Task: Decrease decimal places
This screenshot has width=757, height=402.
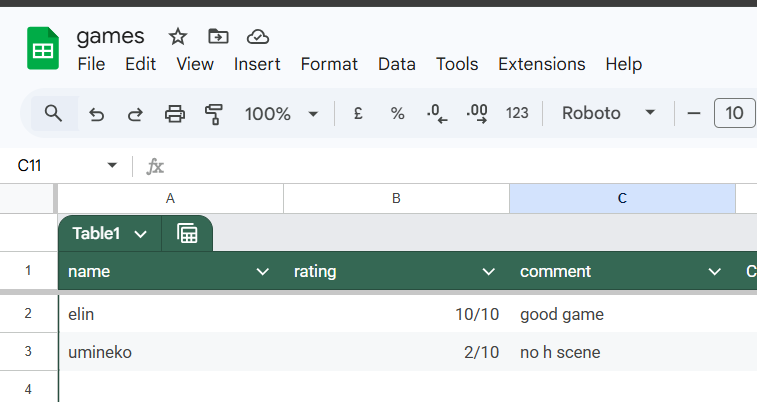Action: point(437,114)
